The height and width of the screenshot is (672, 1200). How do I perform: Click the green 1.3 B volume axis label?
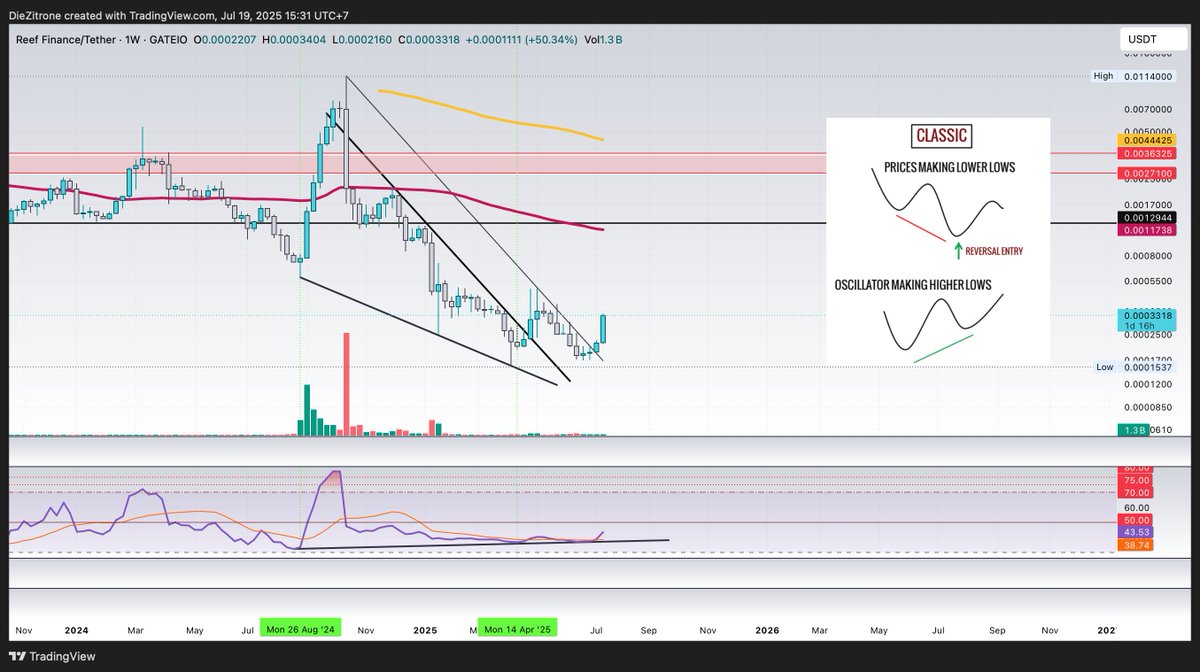[1133, 430]
